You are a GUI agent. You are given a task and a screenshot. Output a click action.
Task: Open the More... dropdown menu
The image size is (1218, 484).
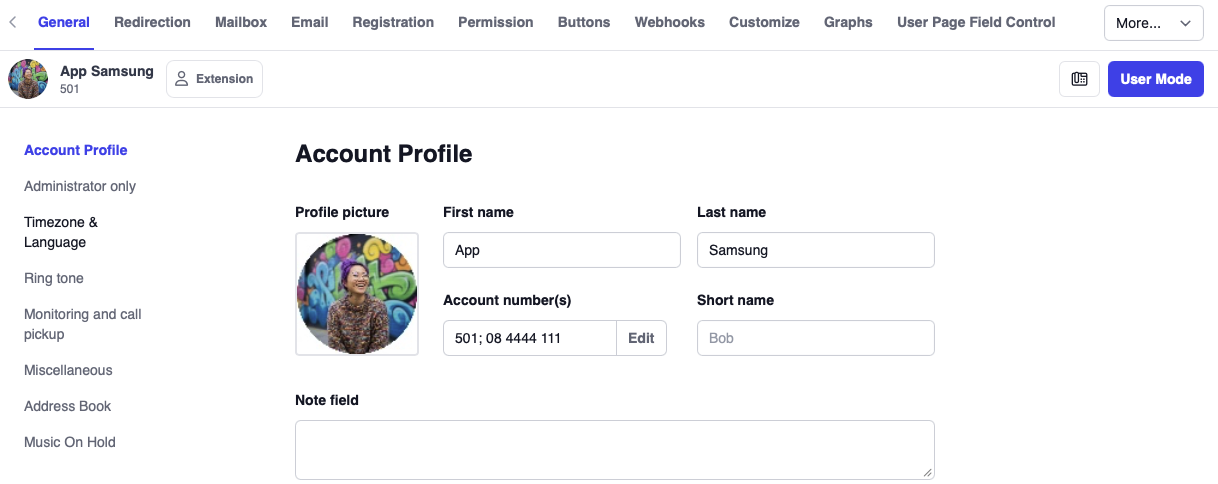(x=1153, y=23)
